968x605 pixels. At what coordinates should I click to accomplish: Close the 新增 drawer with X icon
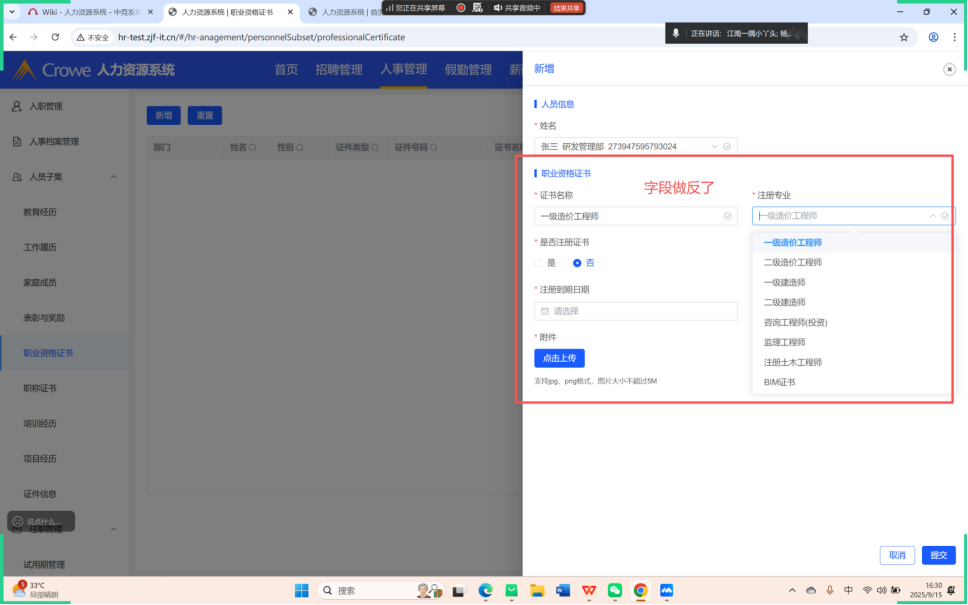pyautogui.click(x=949, y=69)
